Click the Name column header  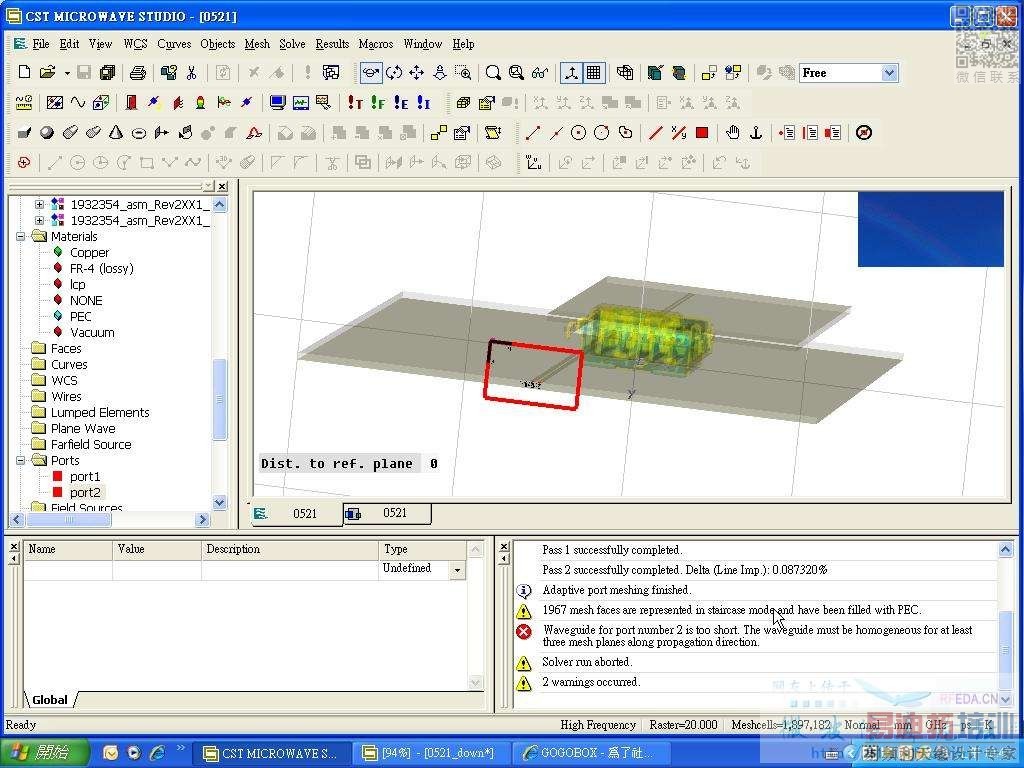[67, 549]
